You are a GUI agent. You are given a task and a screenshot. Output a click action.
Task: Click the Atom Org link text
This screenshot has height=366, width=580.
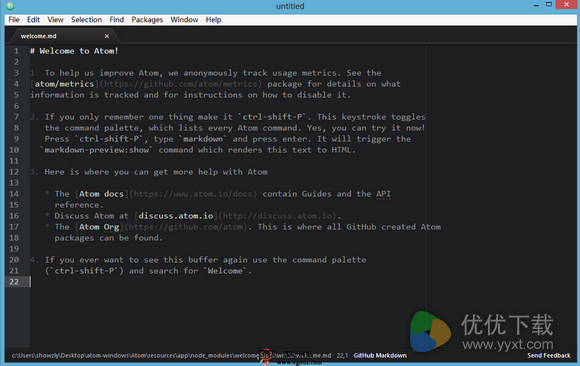[99, 227]
